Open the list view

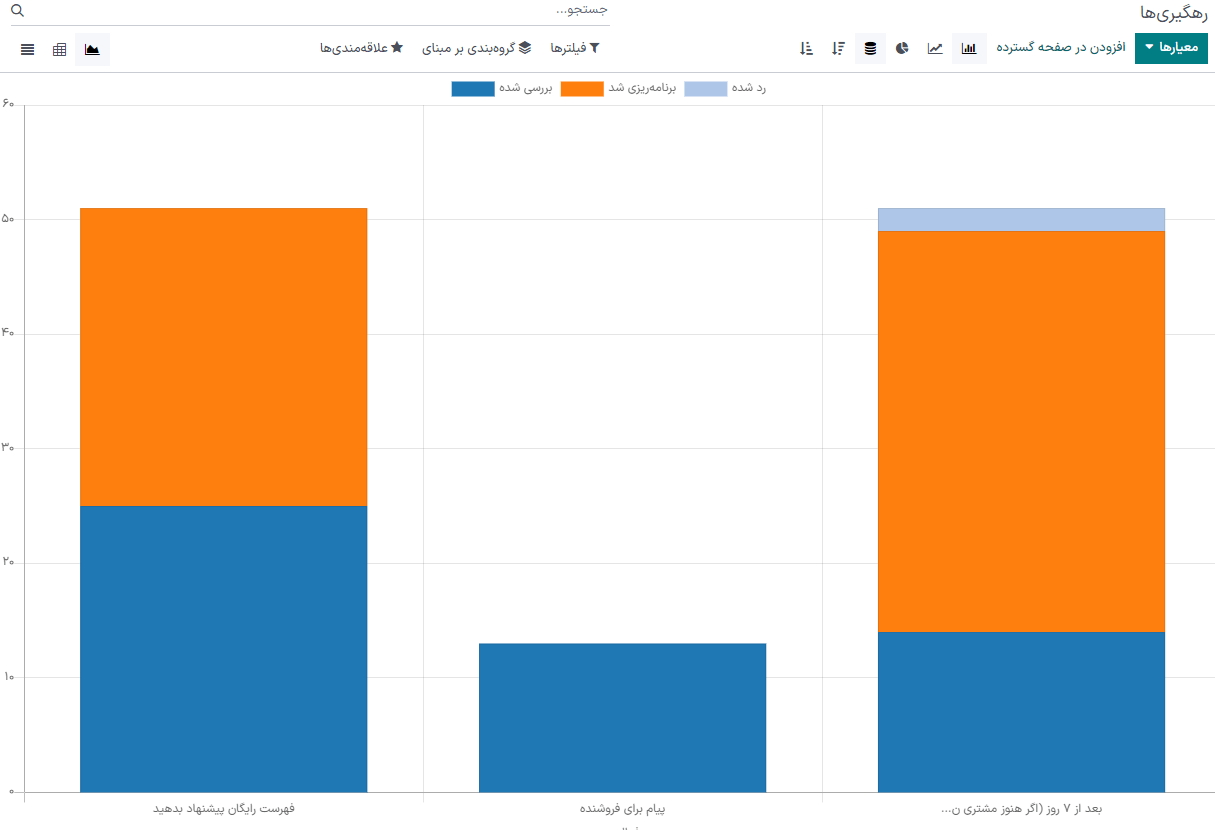28,49
